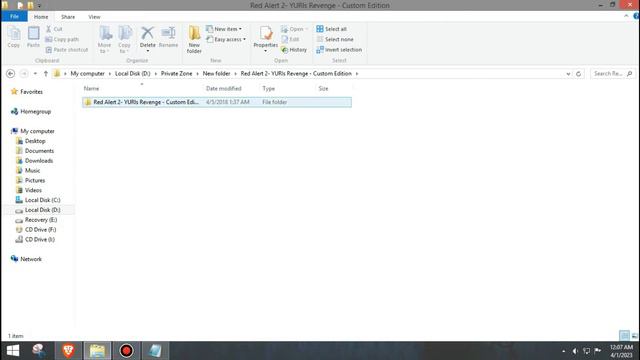
Task: Open the Open button dropdown
Action: click(307, 29)
